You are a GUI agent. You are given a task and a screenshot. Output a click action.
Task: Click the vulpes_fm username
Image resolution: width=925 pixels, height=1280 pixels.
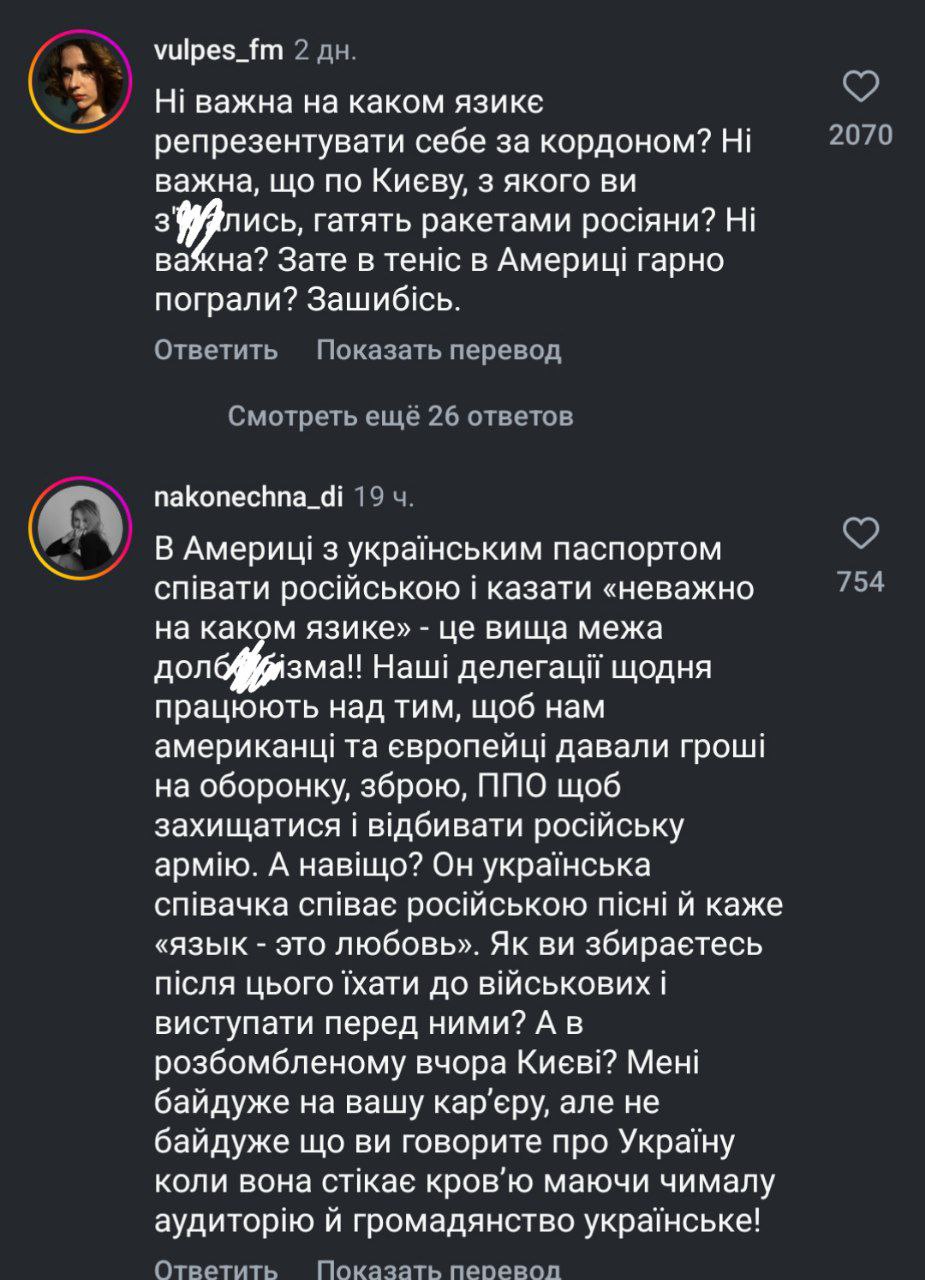[218, 51]
